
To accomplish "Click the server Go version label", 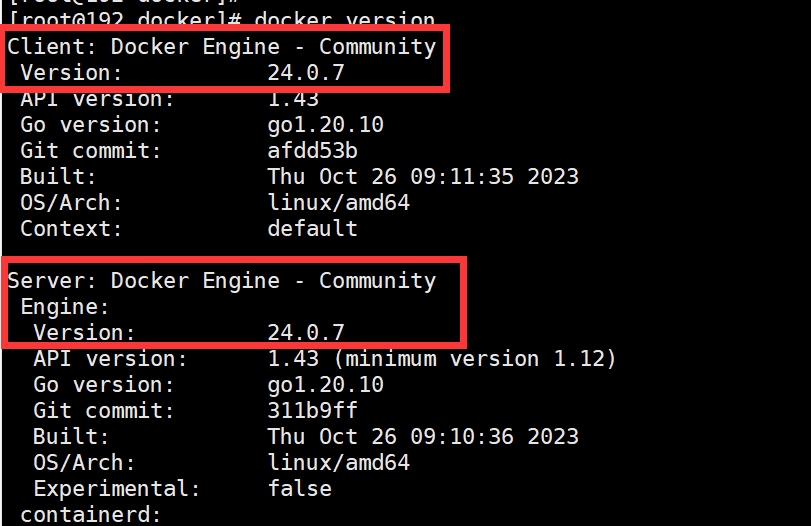I will (104, 385).
